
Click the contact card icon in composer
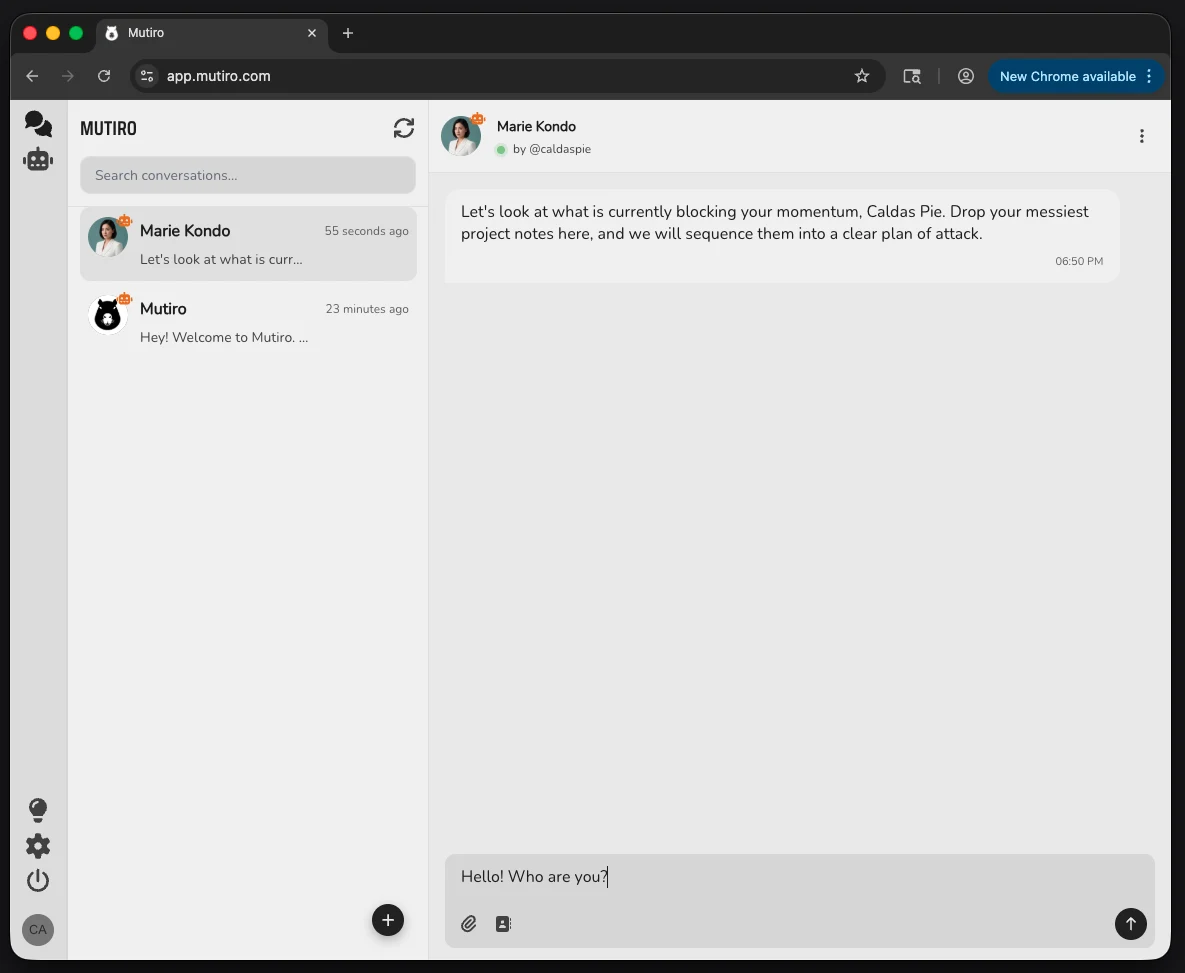[x=503, y=923]
